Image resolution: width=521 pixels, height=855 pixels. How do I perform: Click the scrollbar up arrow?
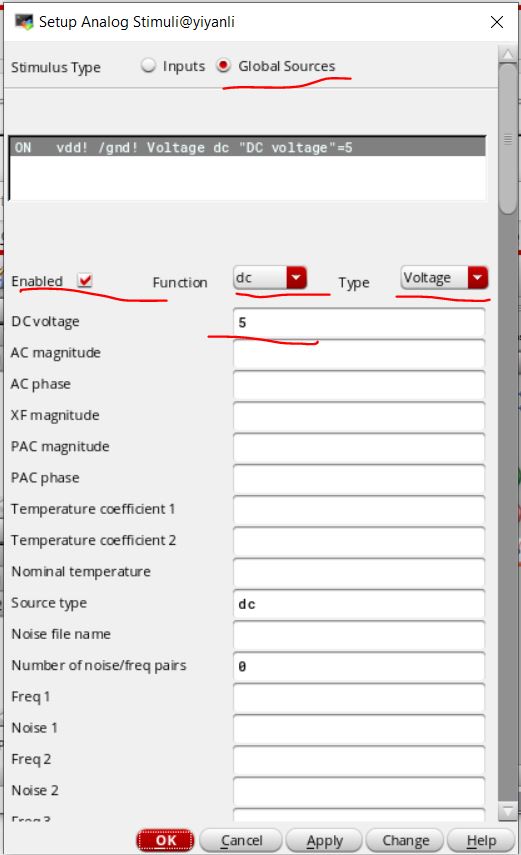click(508, 55)
